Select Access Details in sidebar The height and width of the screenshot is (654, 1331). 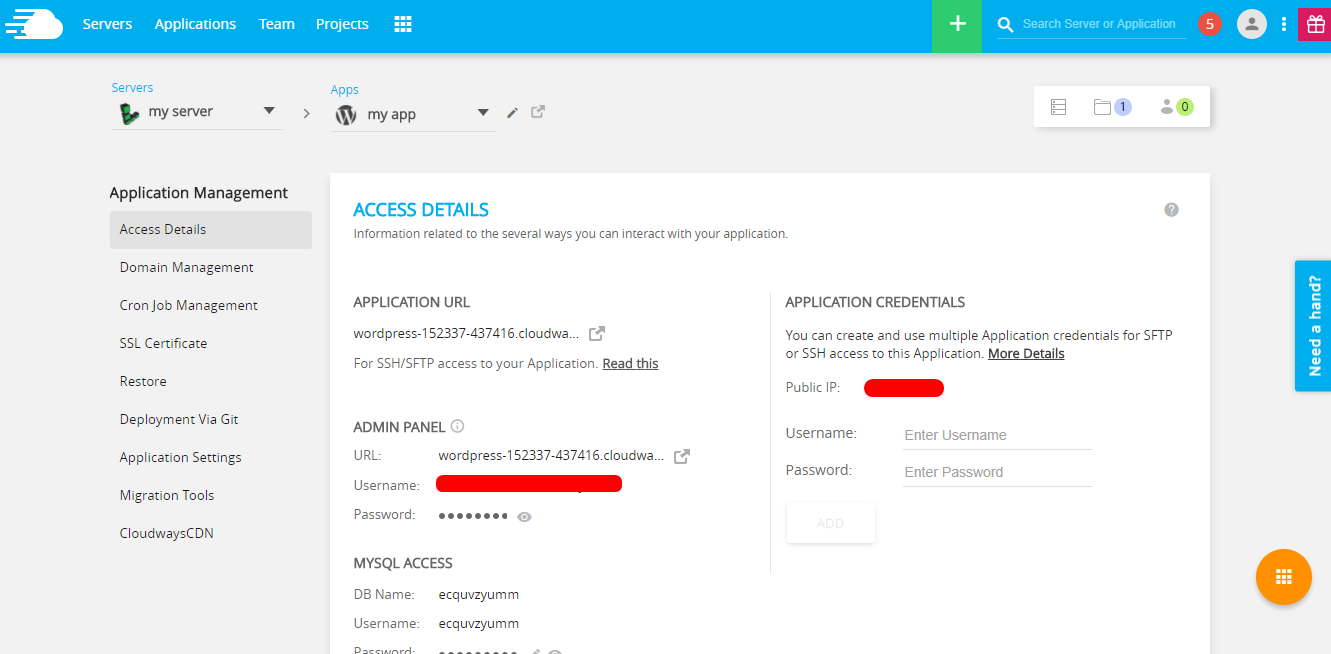(x=211, y=229)
